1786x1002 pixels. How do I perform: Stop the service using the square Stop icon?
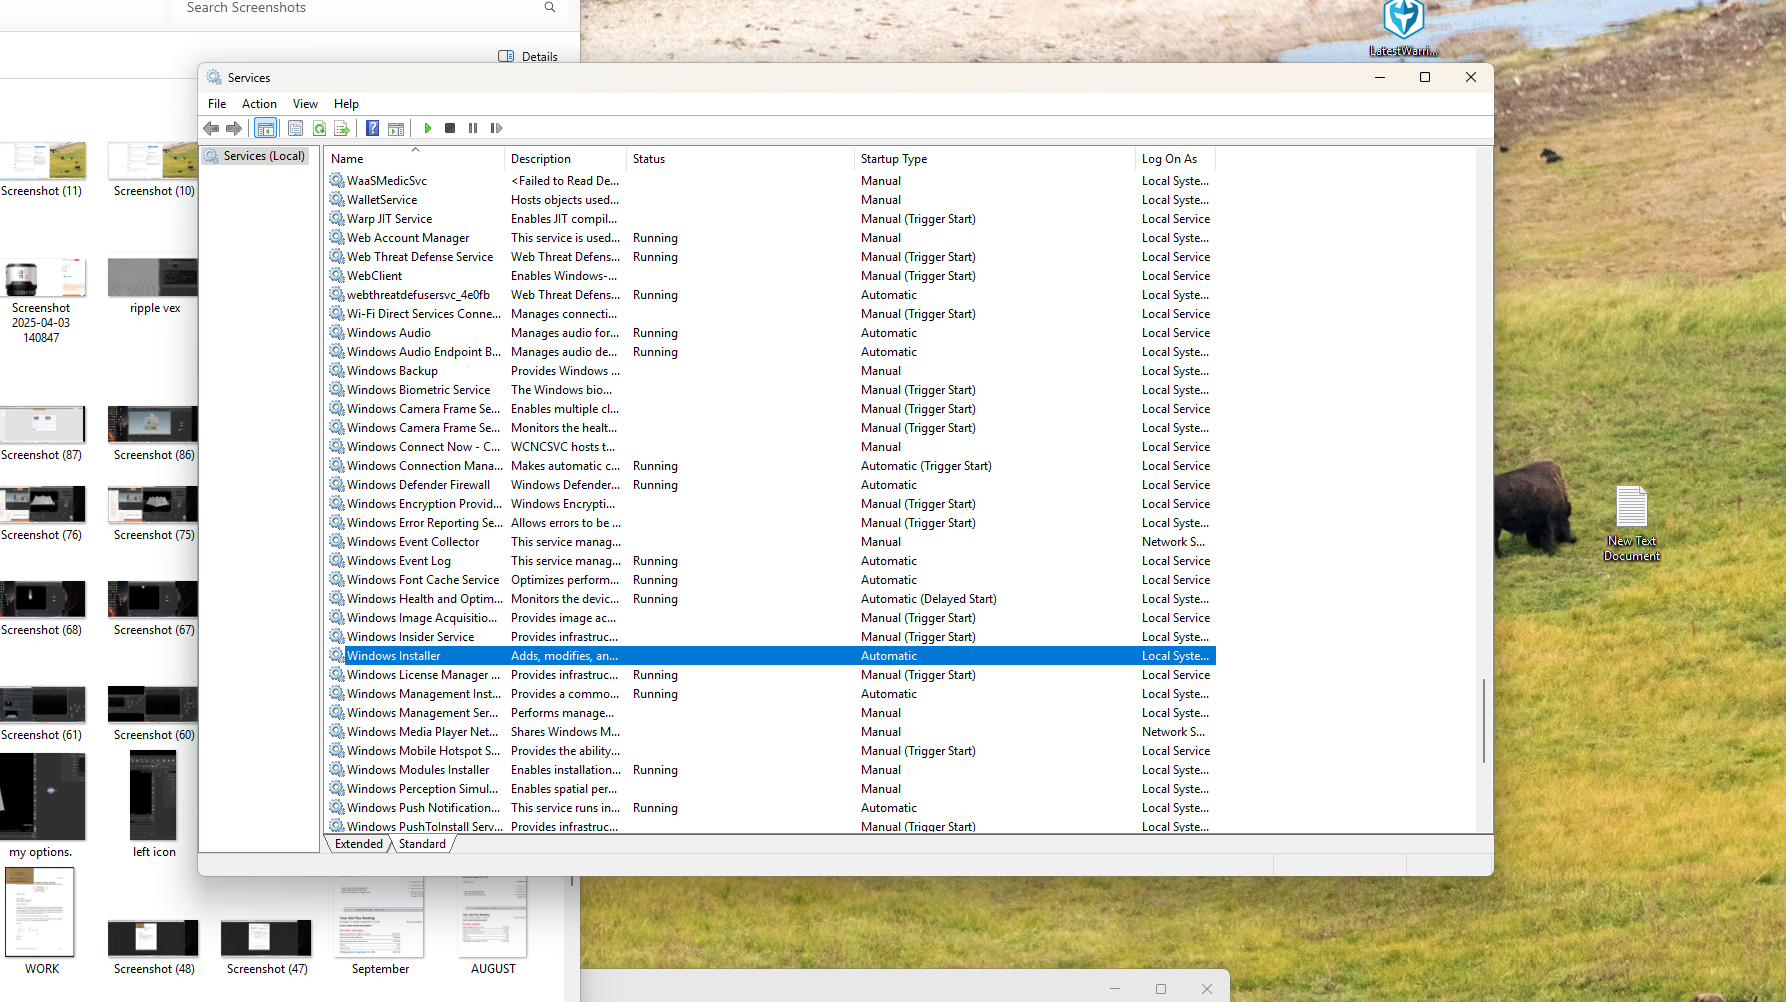click(450, 128)
